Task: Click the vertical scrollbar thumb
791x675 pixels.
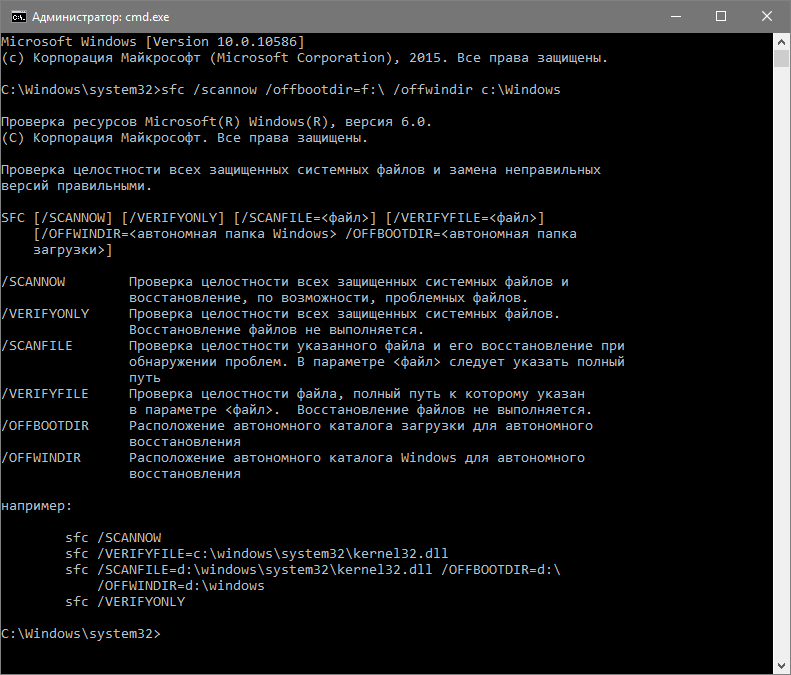Action: click(781, 58)
